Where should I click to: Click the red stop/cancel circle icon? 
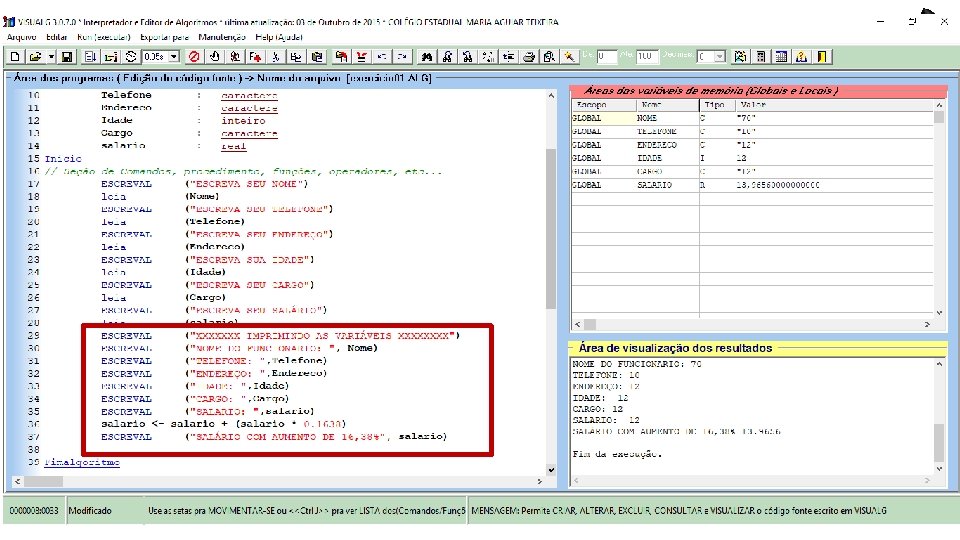(x=194, y=56)
